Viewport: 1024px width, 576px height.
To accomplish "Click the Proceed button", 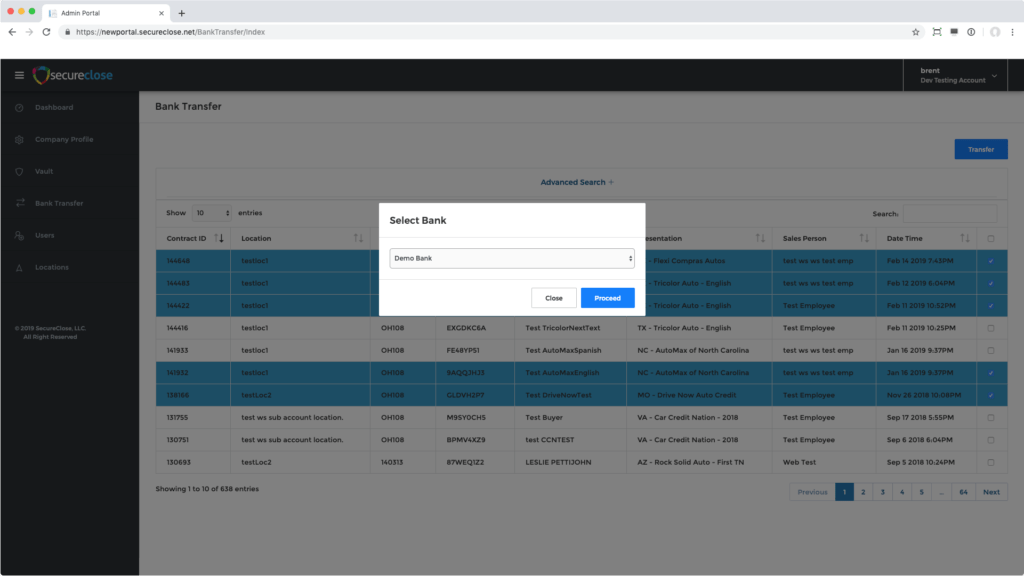I will coord(607,298).
